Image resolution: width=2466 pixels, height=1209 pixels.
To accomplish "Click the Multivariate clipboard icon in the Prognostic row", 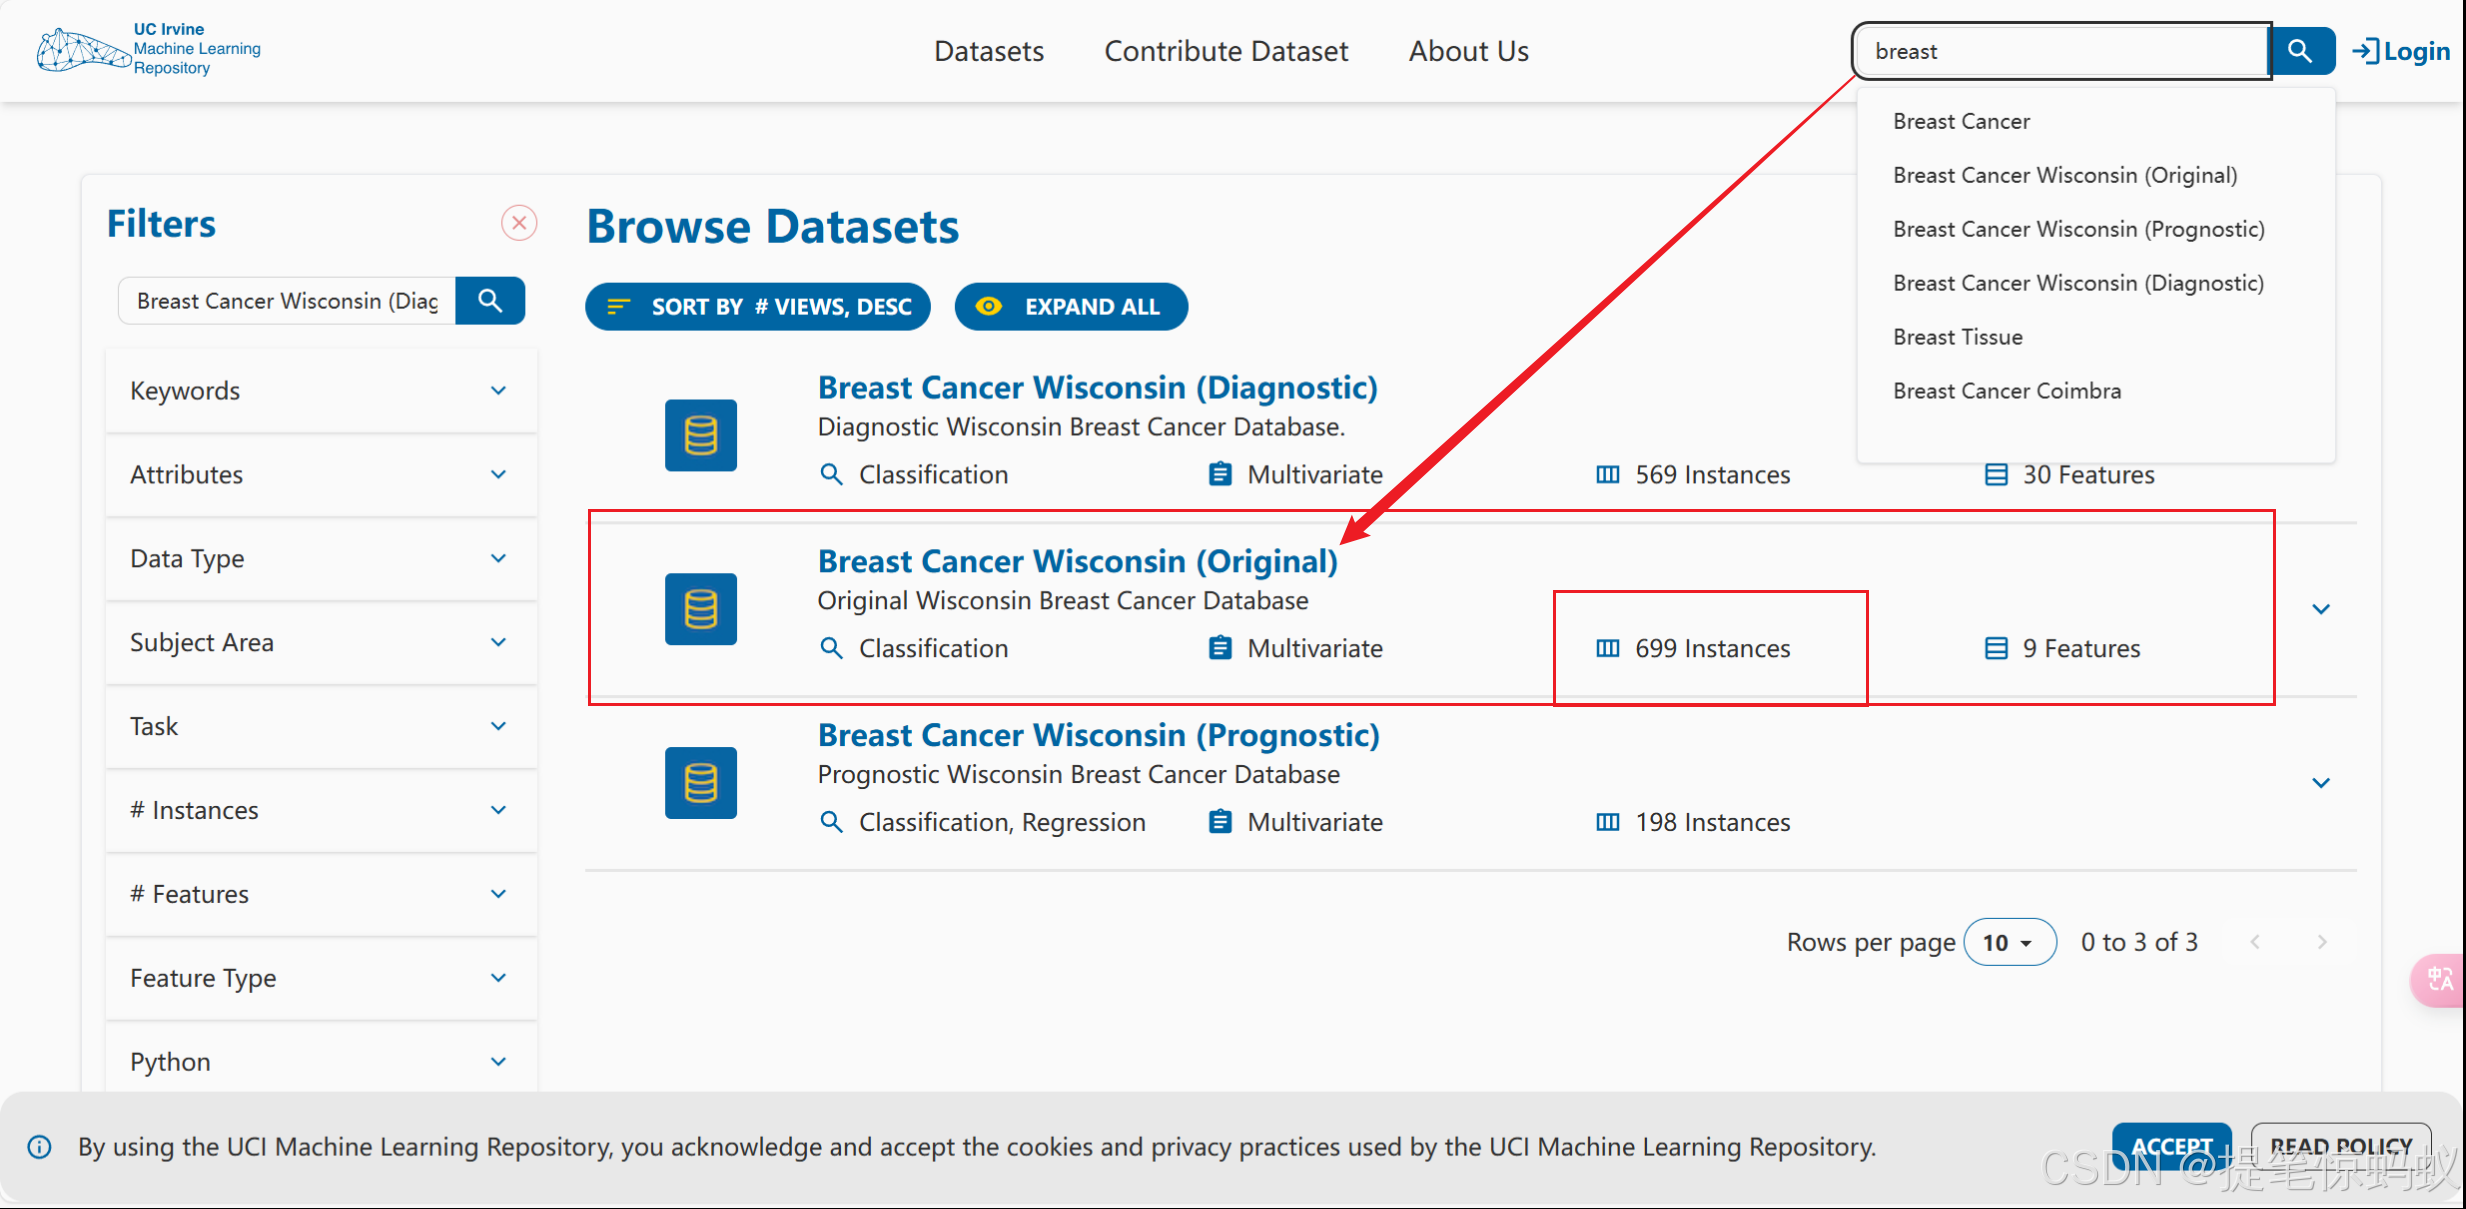I will tap(1220, 822).
